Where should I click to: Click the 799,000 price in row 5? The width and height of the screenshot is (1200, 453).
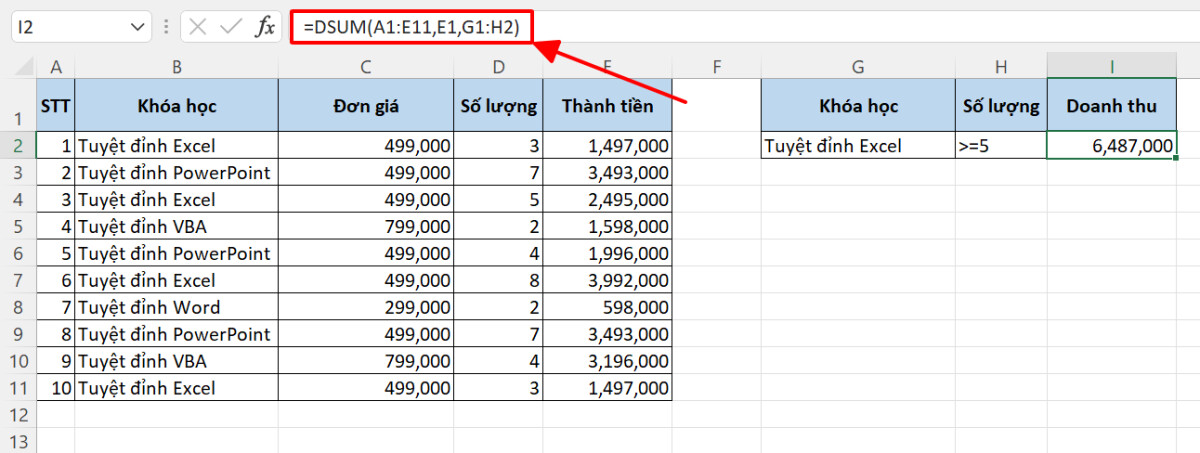pos(366,226)
